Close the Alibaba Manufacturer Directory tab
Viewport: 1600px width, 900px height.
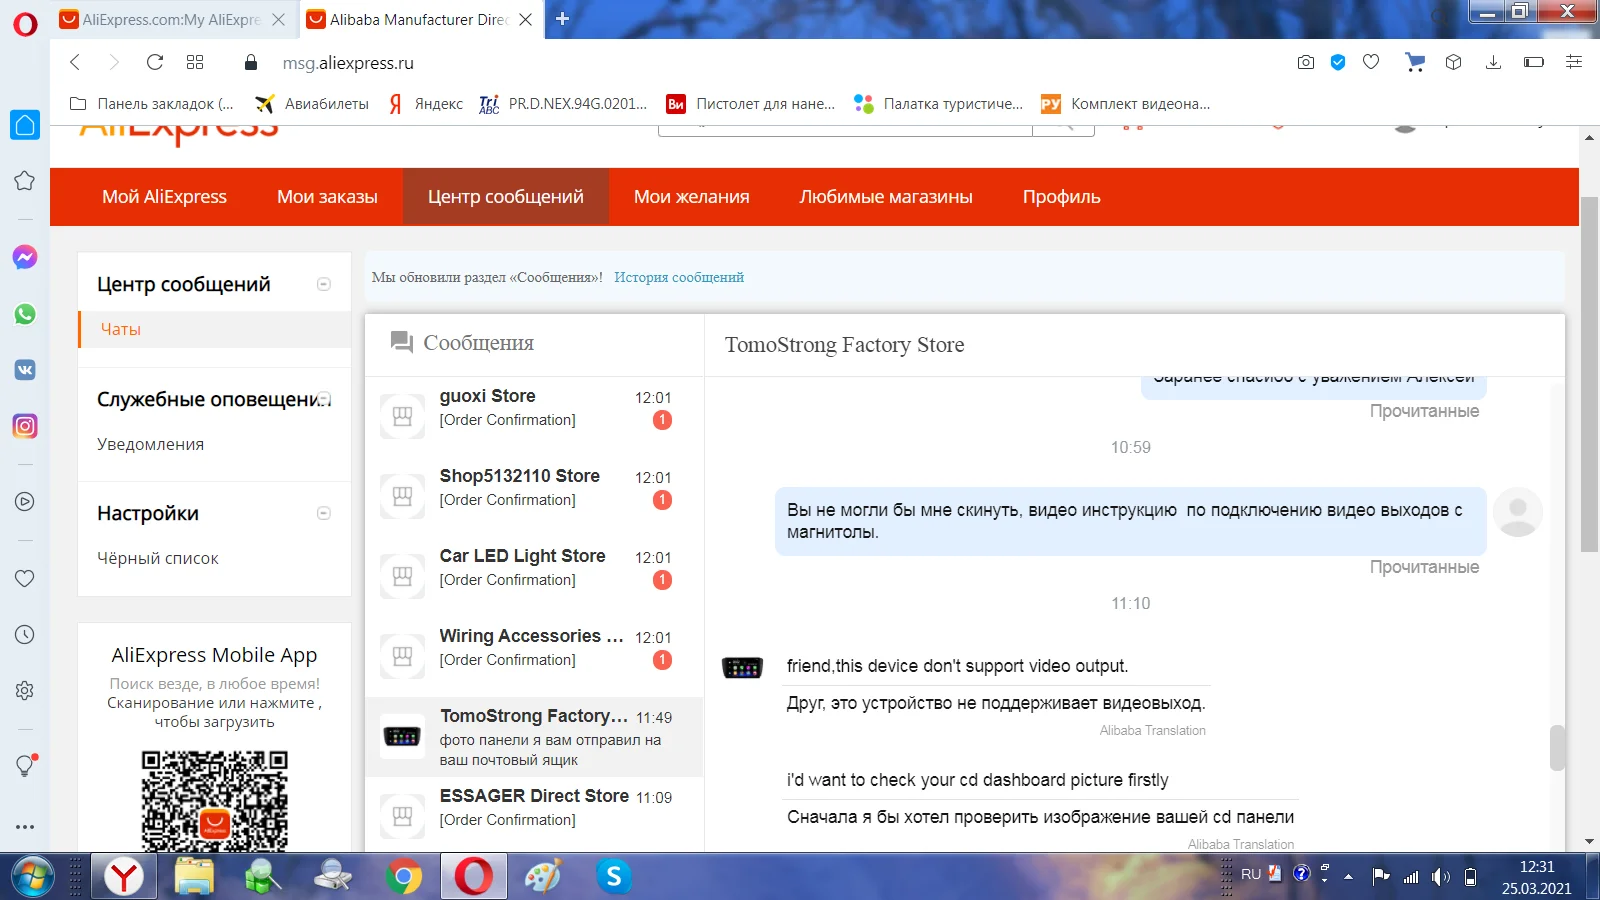(526, 19)
